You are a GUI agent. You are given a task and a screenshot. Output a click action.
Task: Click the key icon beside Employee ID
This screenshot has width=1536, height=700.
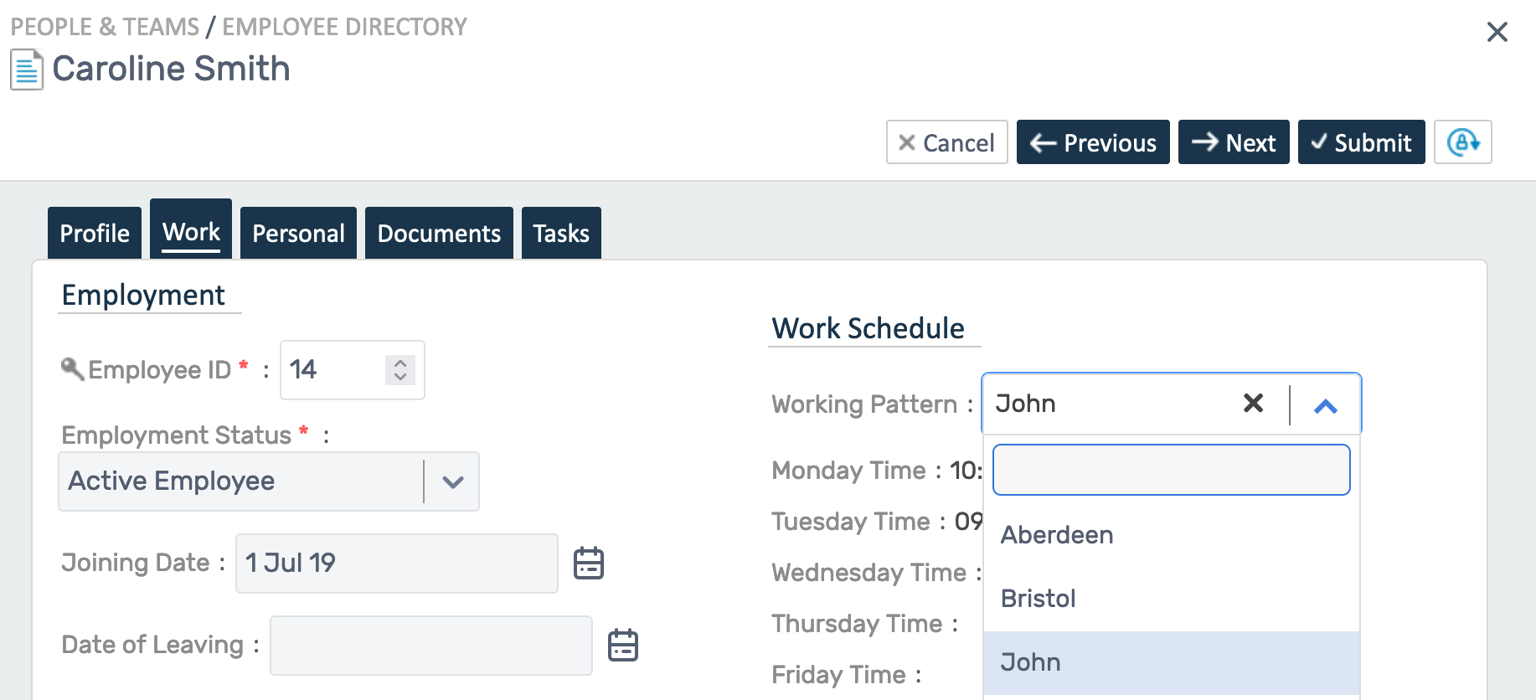click(71, 369)
